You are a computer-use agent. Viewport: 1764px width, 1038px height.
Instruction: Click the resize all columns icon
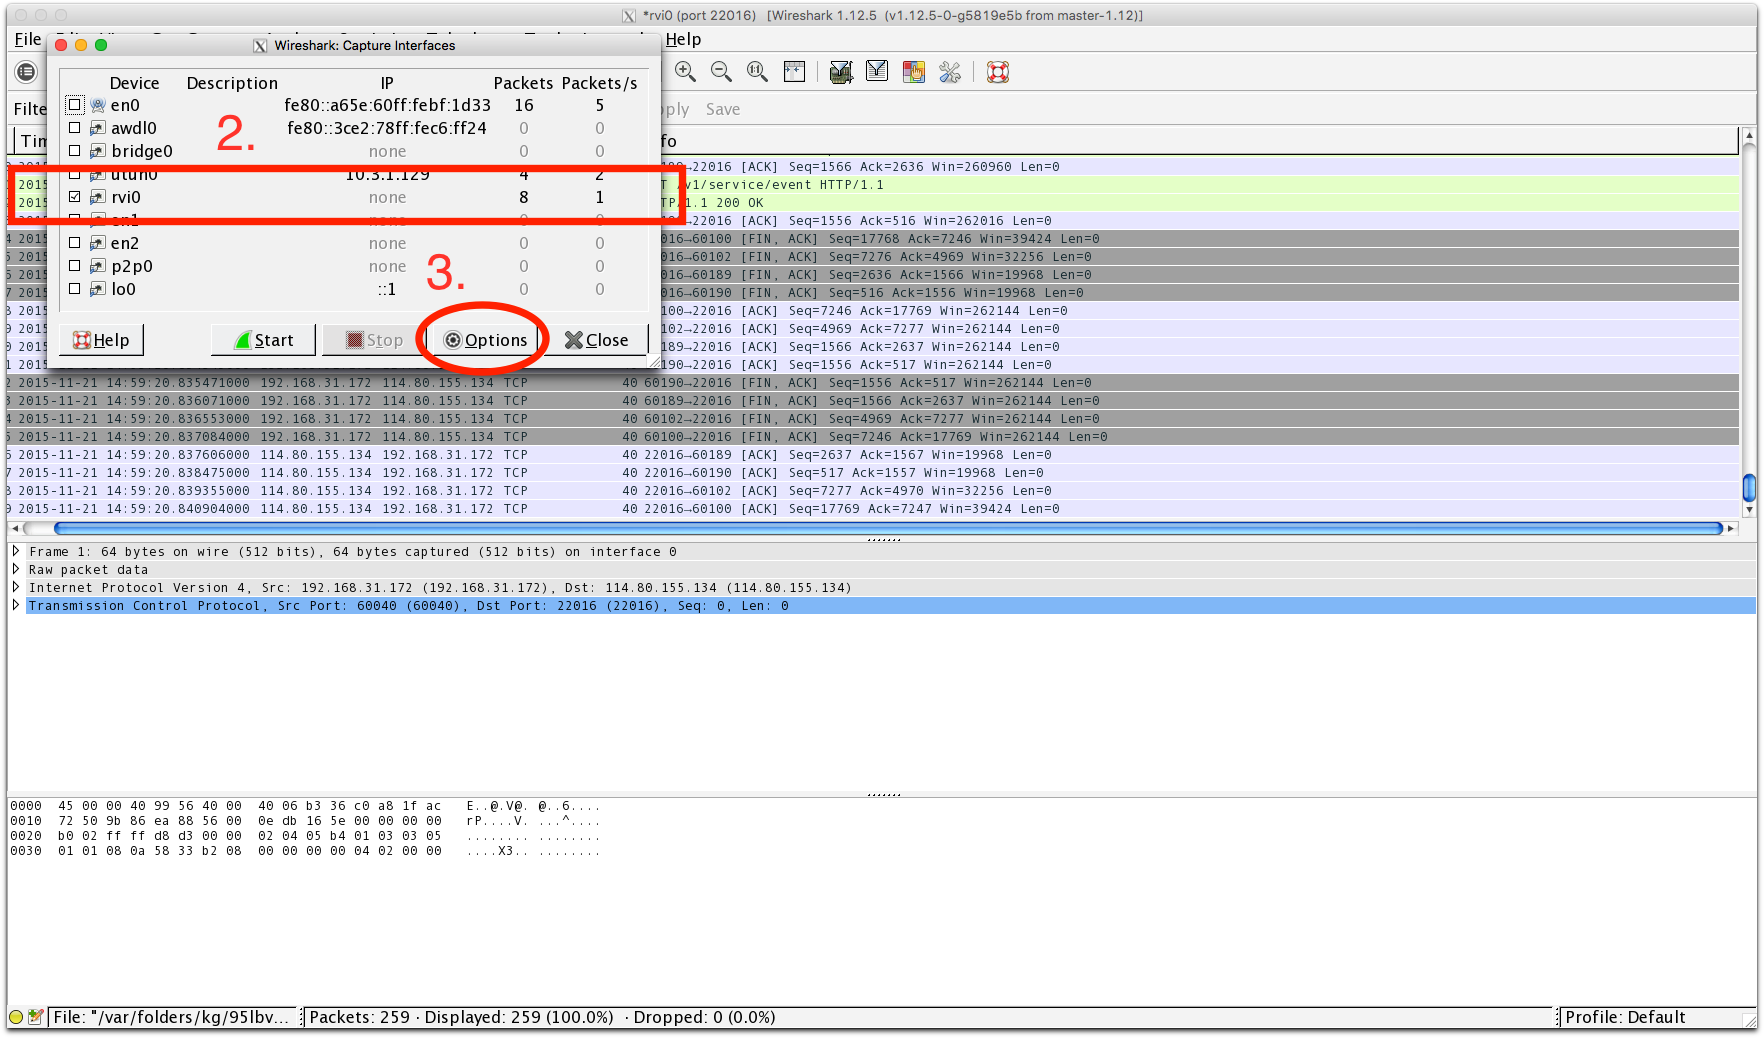[x=794, y=72]
